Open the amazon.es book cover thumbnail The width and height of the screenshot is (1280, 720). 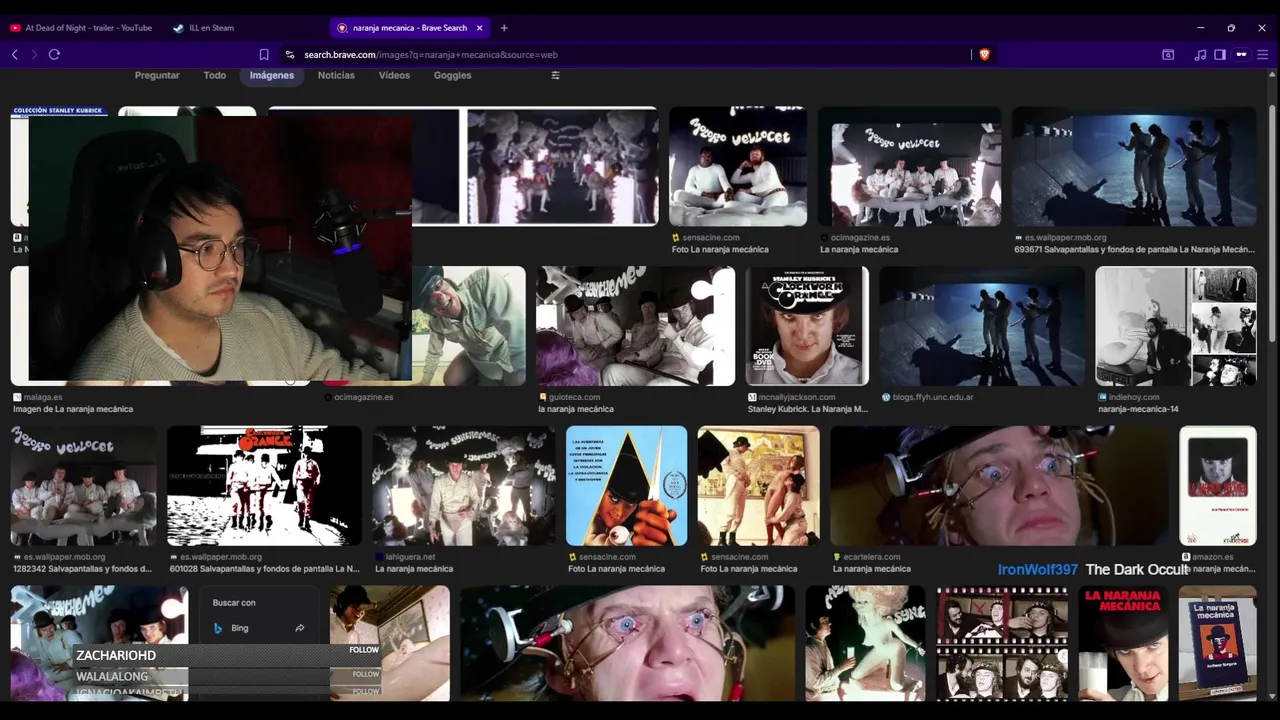1218,486
